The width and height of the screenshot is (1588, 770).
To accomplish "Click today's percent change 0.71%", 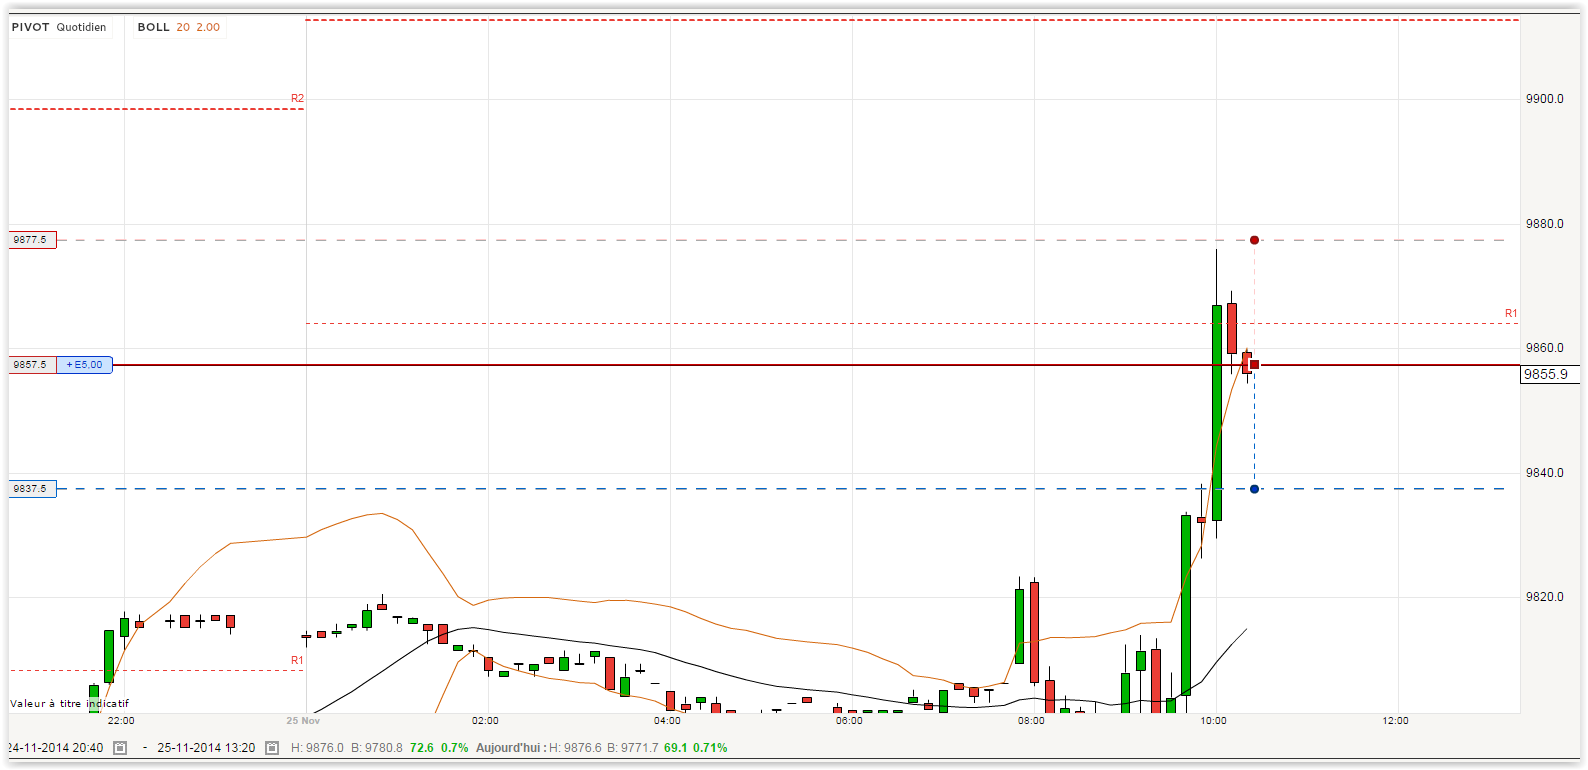I will tap(711, 748).
